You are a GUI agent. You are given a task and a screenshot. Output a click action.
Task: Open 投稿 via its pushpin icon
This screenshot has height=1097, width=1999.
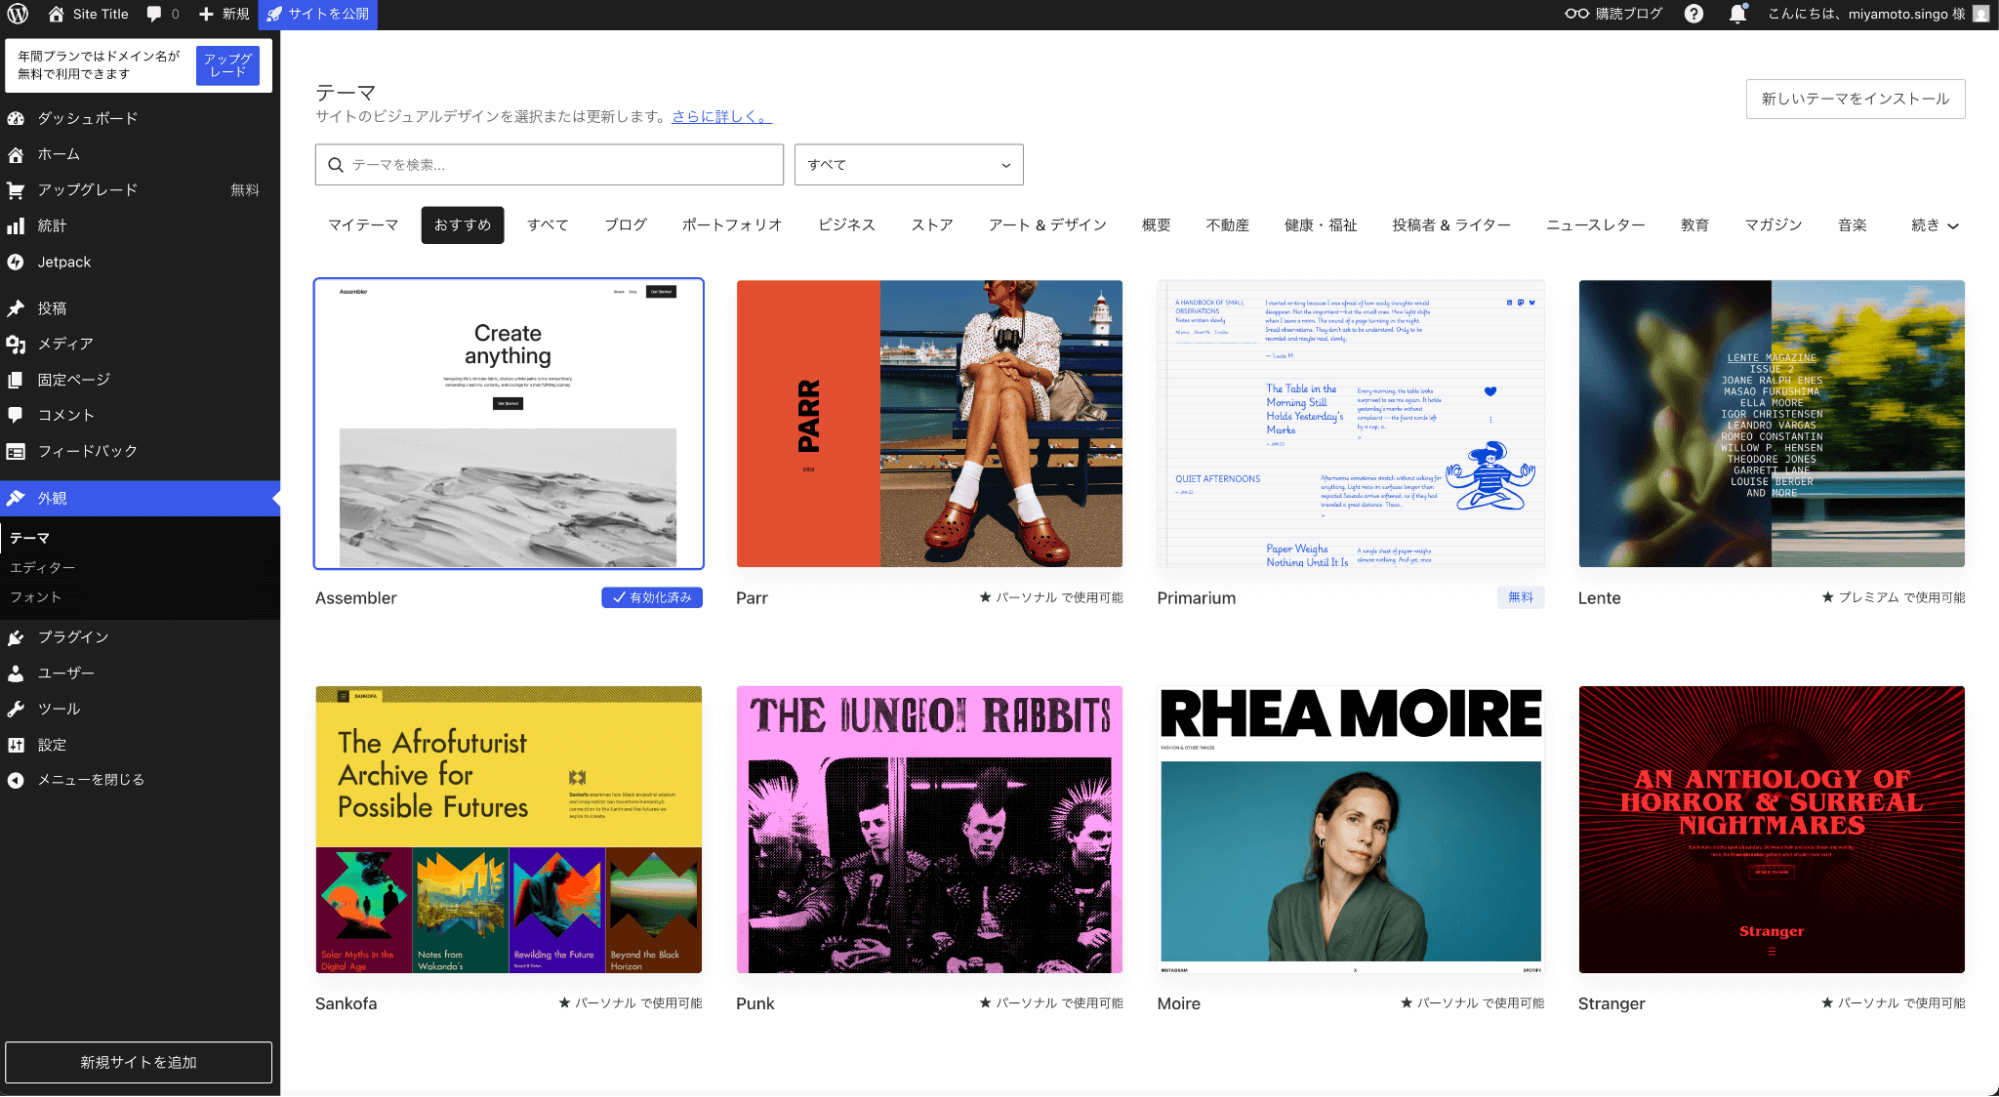pyautogui.click(x=16, y=308)
